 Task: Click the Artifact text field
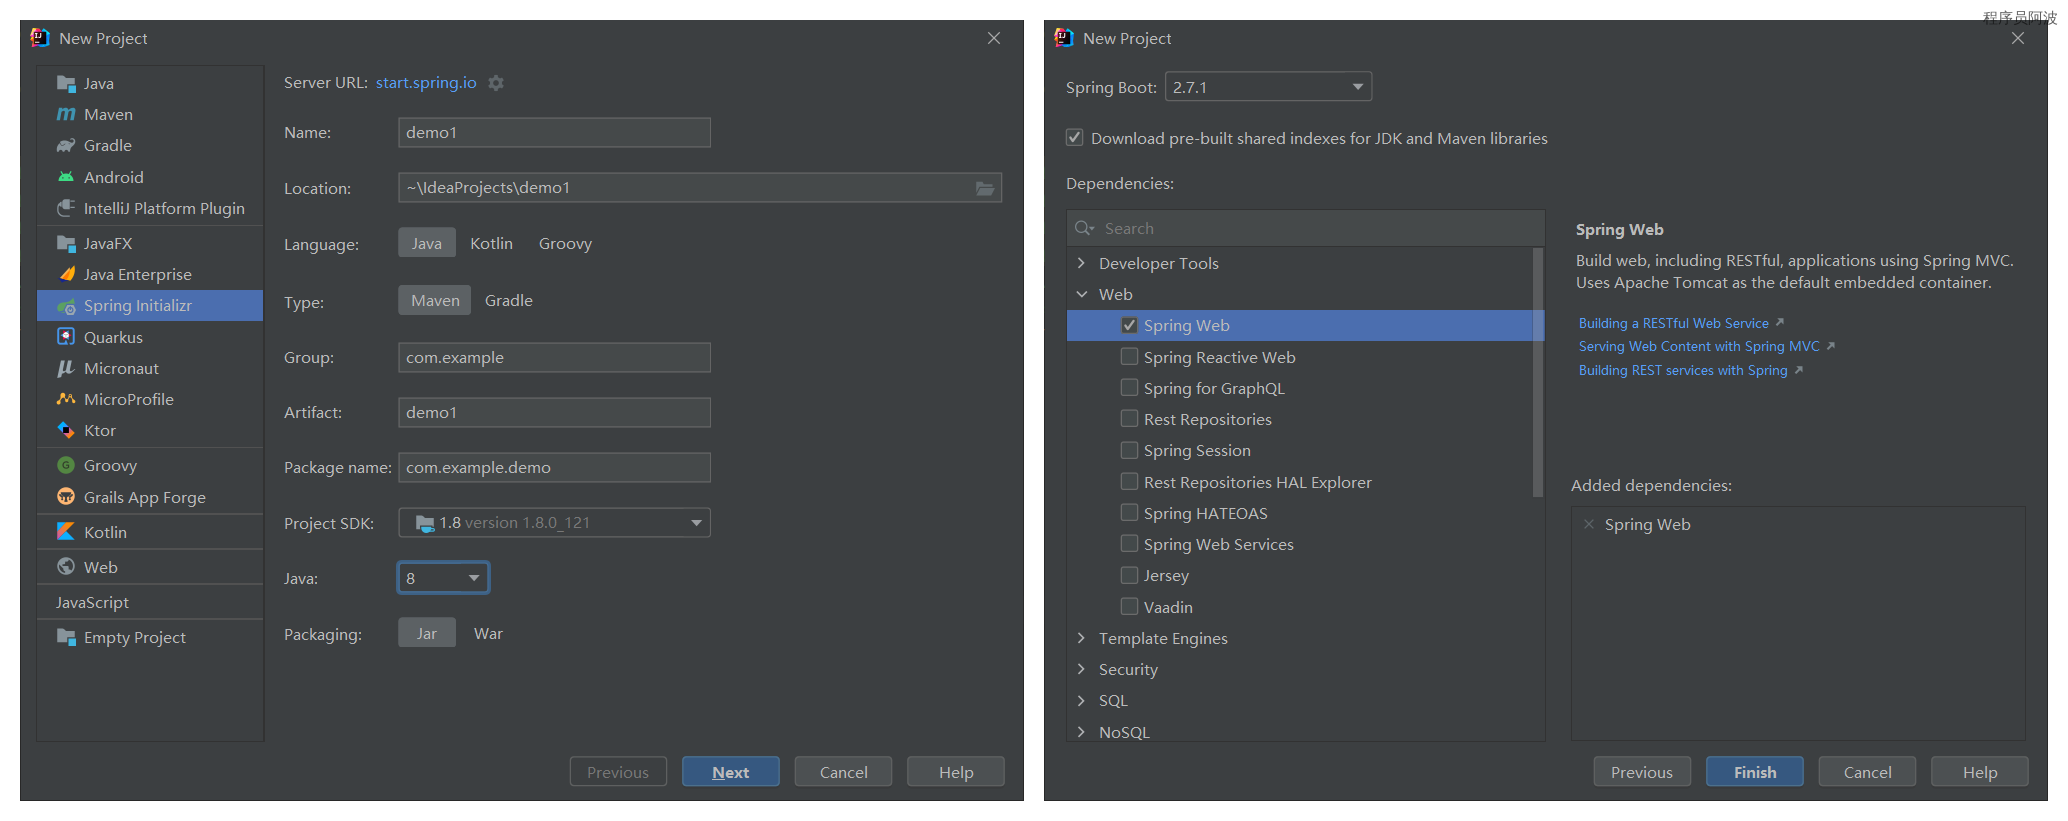click(554, 412)
